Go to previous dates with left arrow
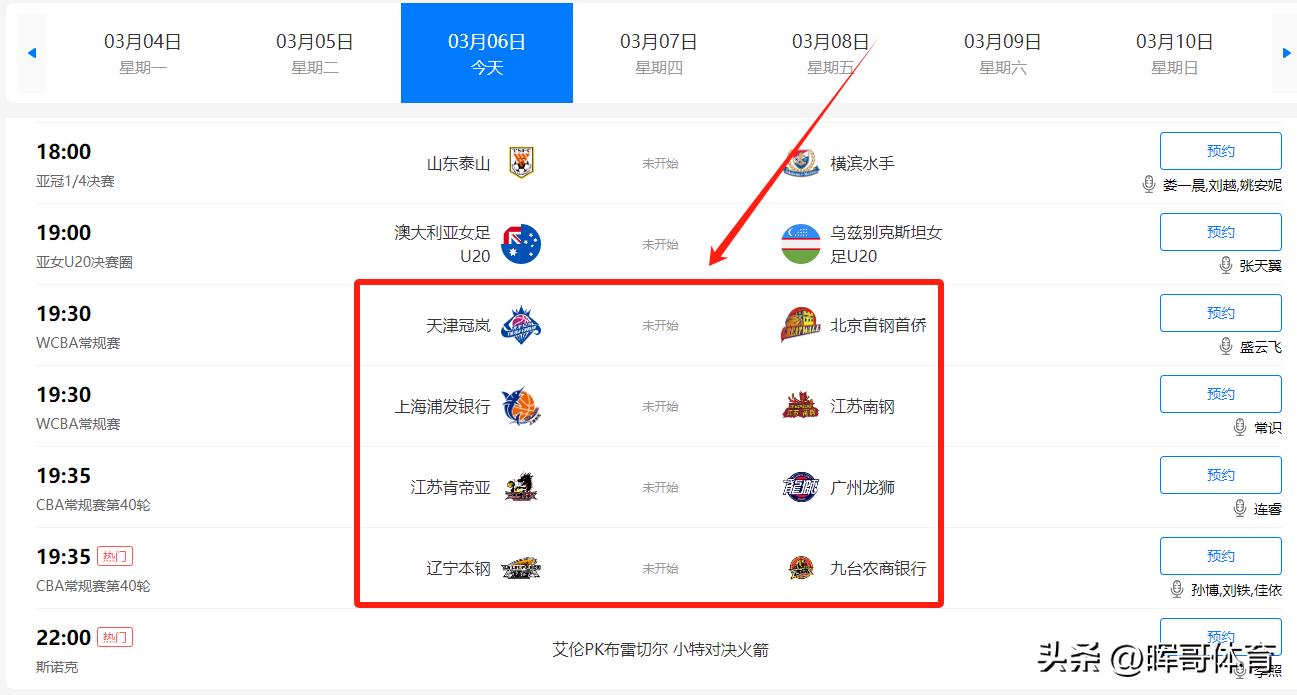This screenshot has height=695, width=1297. click(x=32, y=53)
